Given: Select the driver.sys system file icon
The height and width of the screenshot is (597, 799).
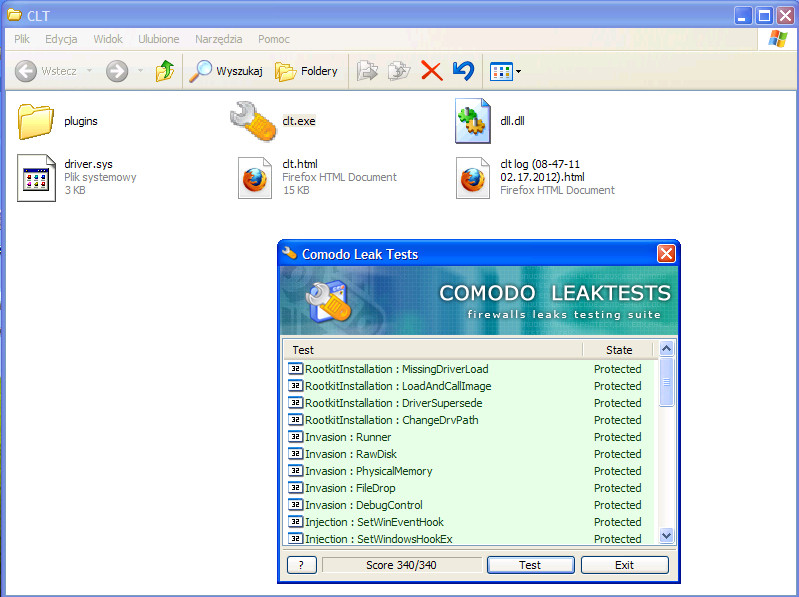Looking at the screenshot, I should (36, 178).
